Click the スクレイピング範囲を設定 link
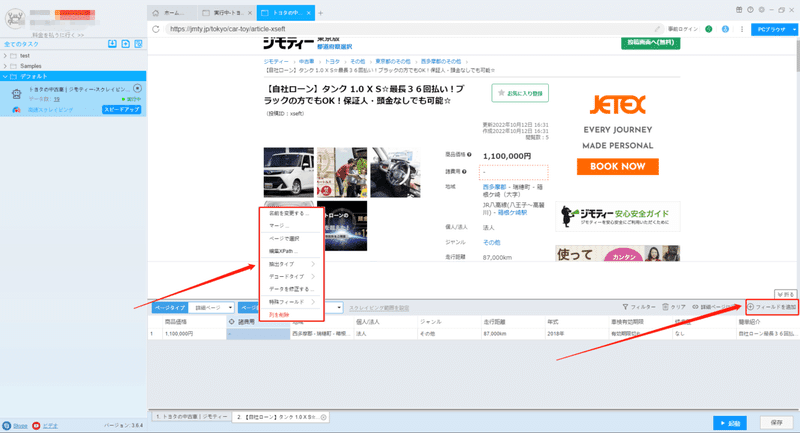This screenshot has width=800, height=433. 379,308
